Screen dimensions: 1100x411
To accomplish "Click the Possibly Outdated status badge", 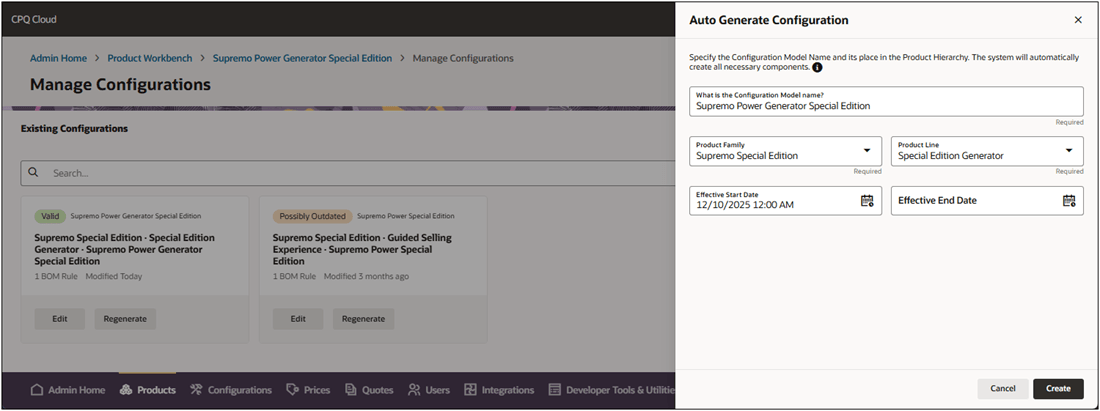I will point(312,216).
